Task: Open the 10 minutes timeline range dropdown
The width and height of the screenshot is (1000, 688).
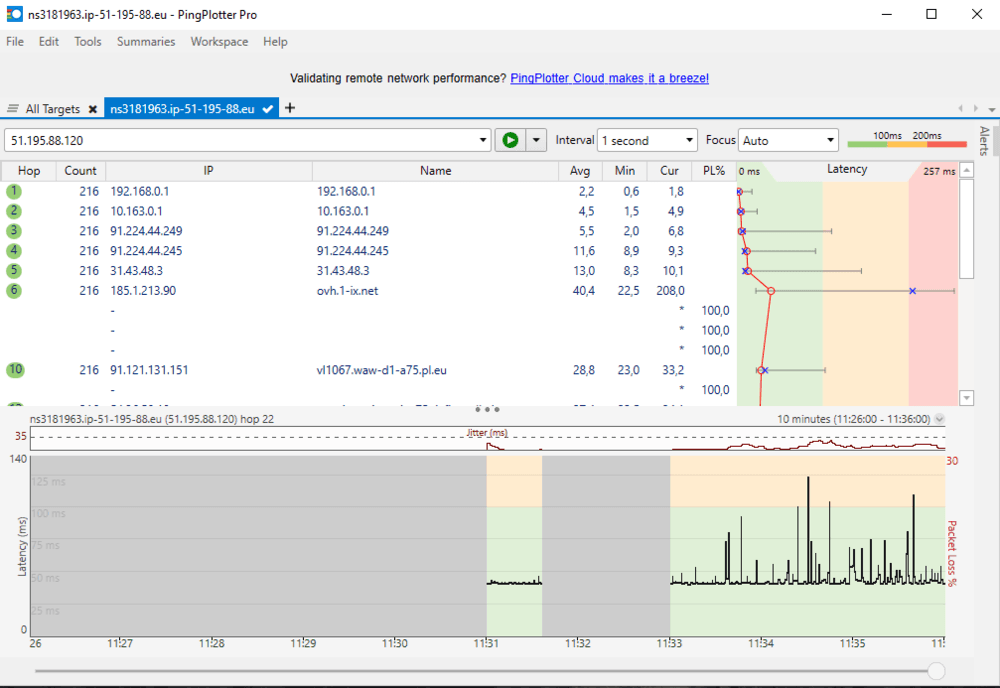Action: click(x=938, y=420)
